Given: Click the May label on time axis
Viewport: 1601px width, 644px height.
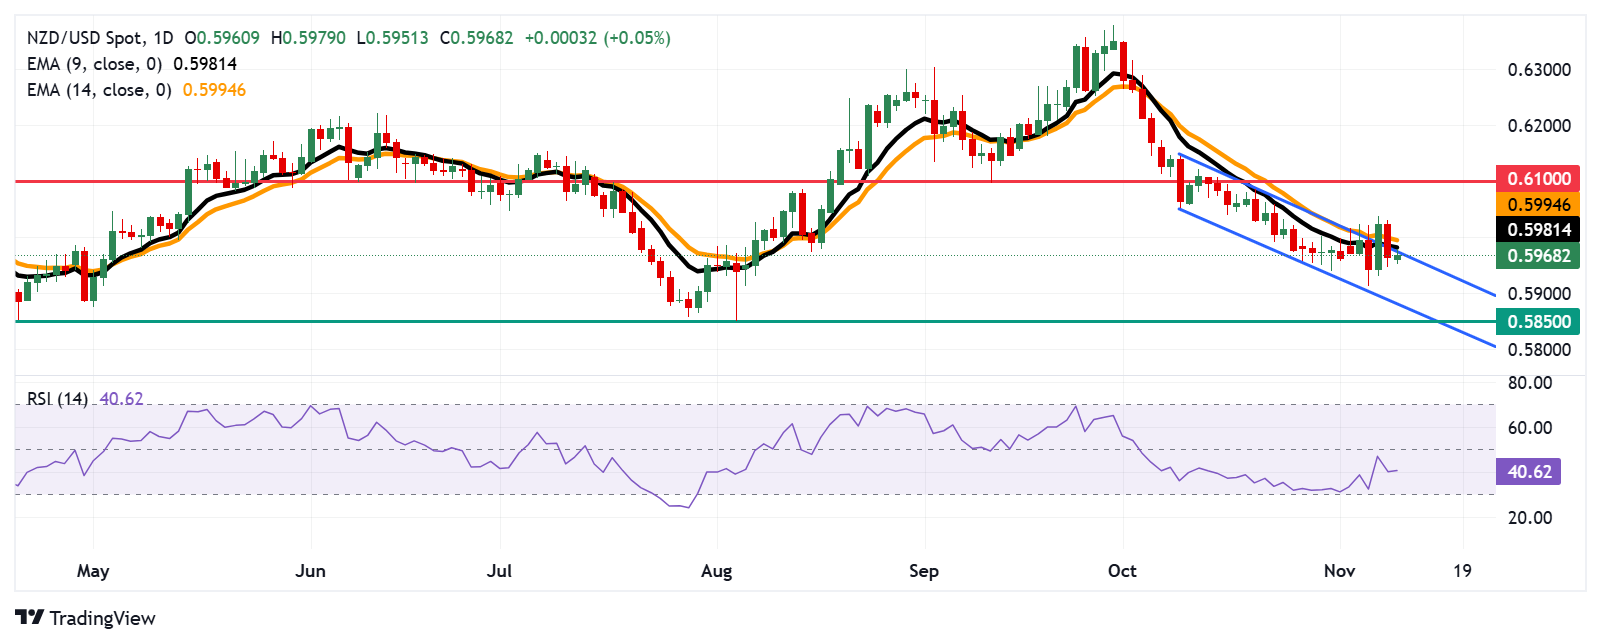Looking at the screenshot, I should pyautogui.click(x=93, y=571).
